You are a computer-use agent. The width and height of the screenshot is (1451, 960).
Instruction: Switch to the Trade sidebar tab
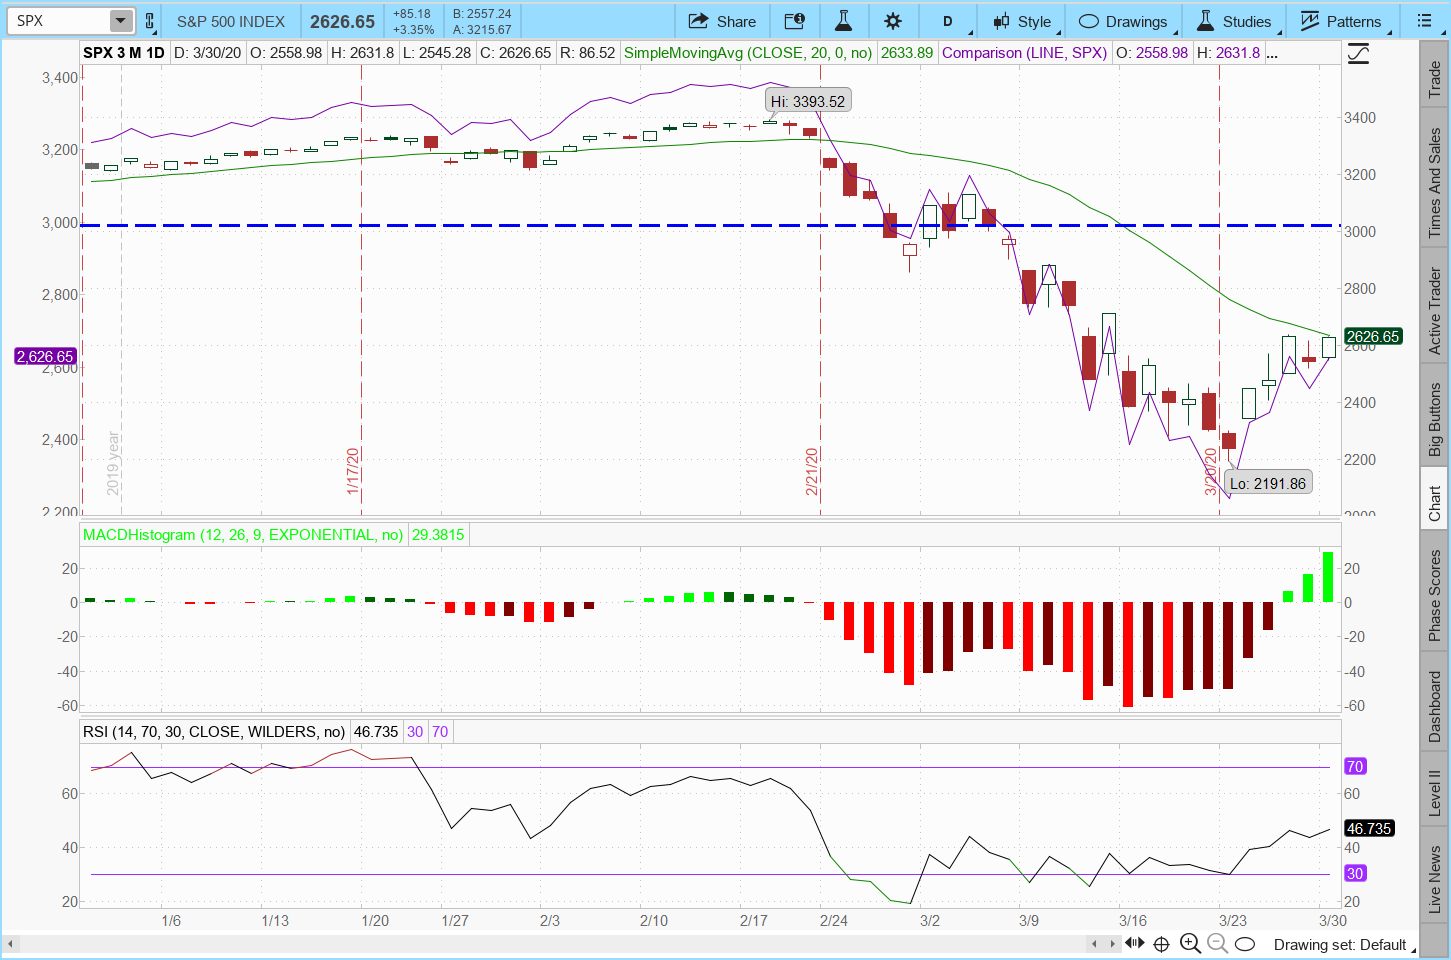(1435, 72)
